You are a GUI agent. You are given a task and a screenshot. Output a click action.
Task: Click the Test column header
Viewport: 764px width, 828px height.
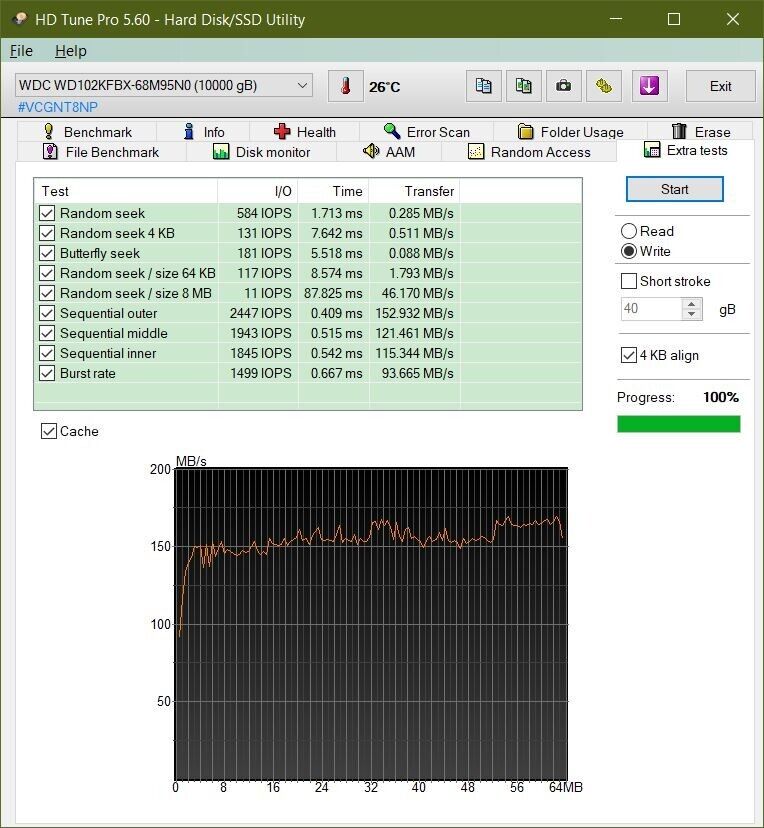[x=126, y=191]
